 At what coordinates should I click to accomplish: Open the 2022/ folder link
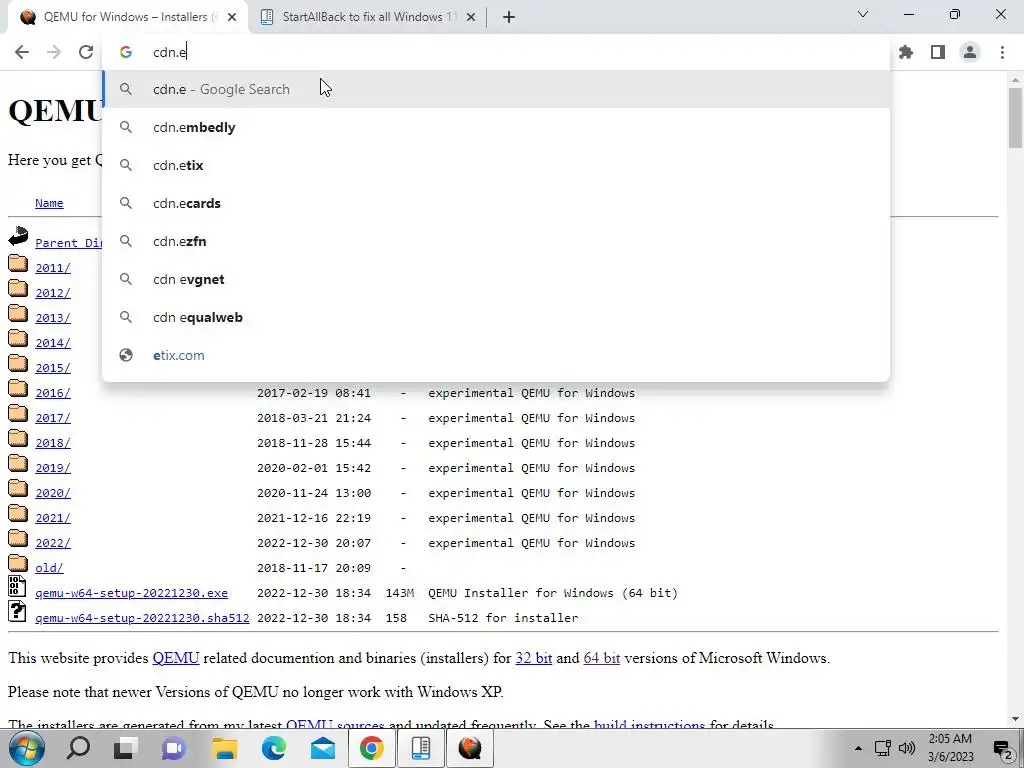tap(53, 543)
